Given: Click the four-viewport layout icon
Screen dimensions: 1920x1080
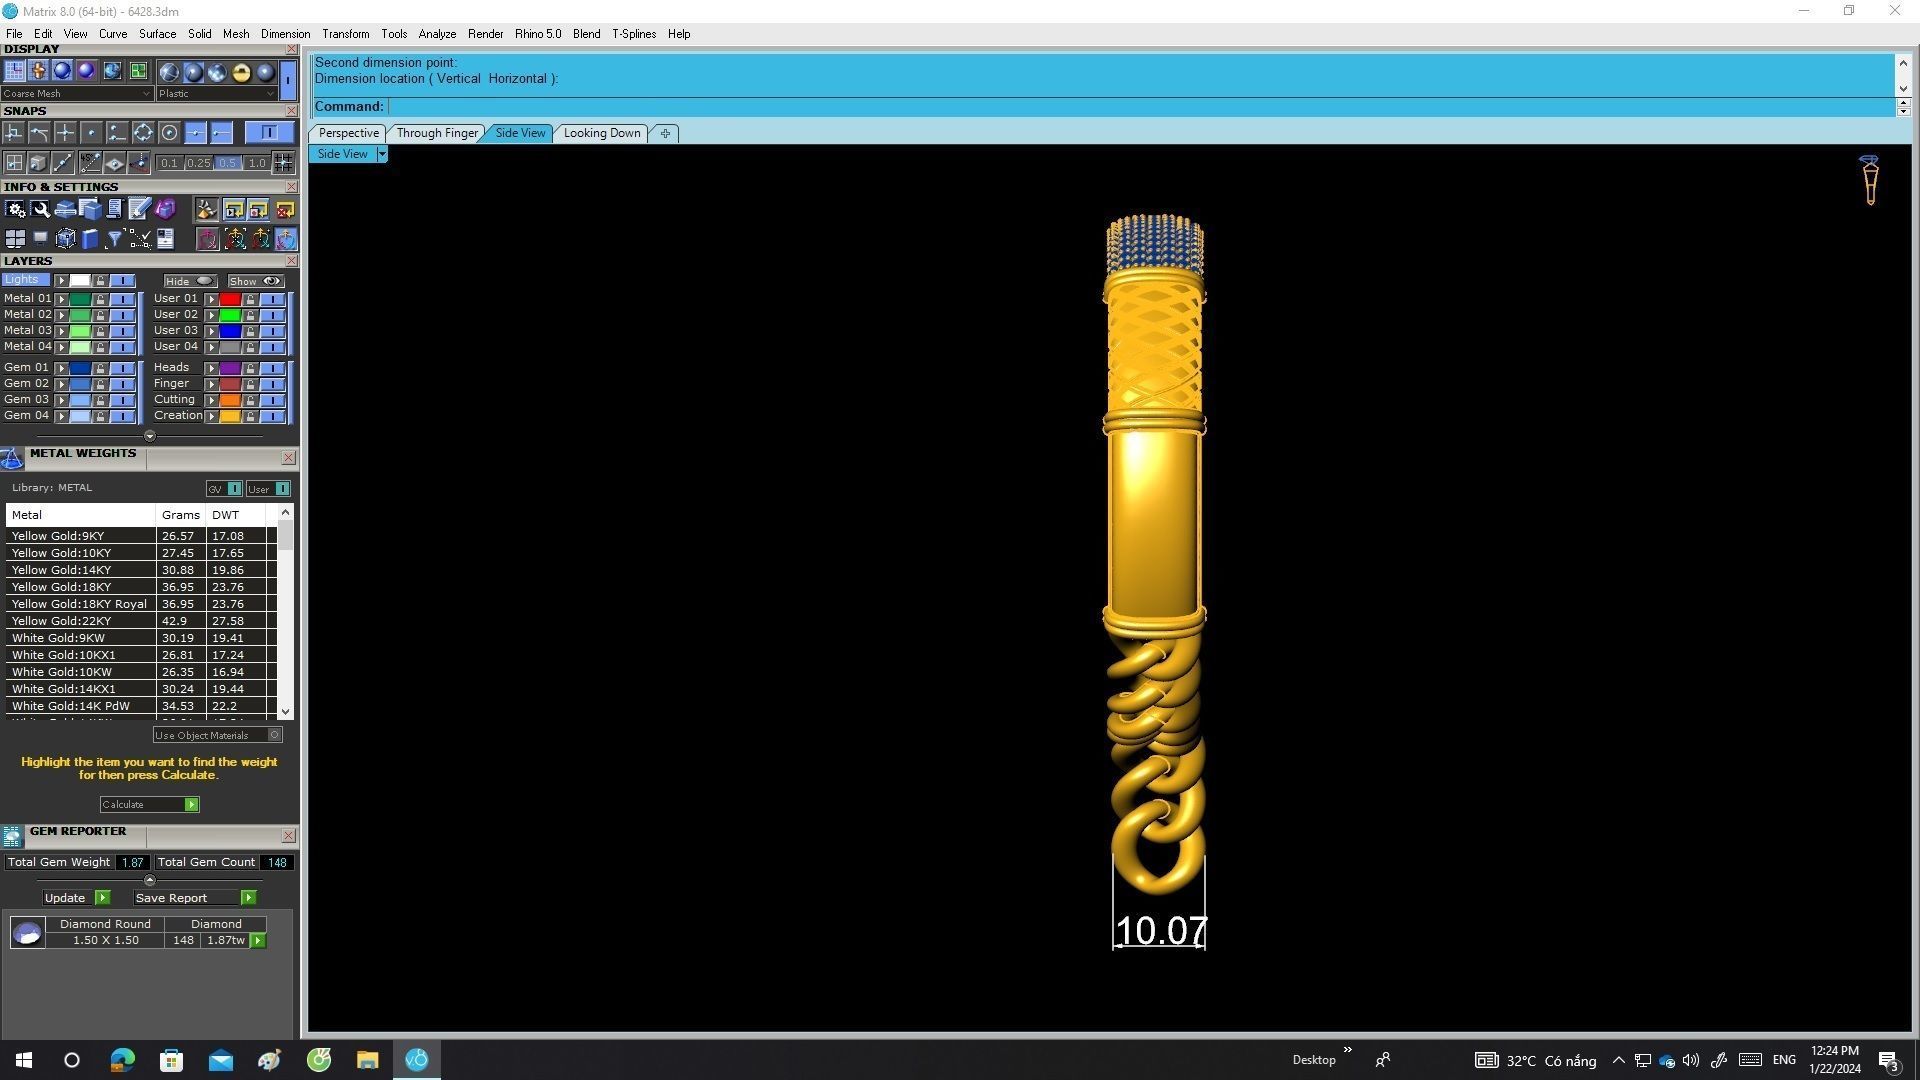Looking at the screenshot, I should 15,239.
